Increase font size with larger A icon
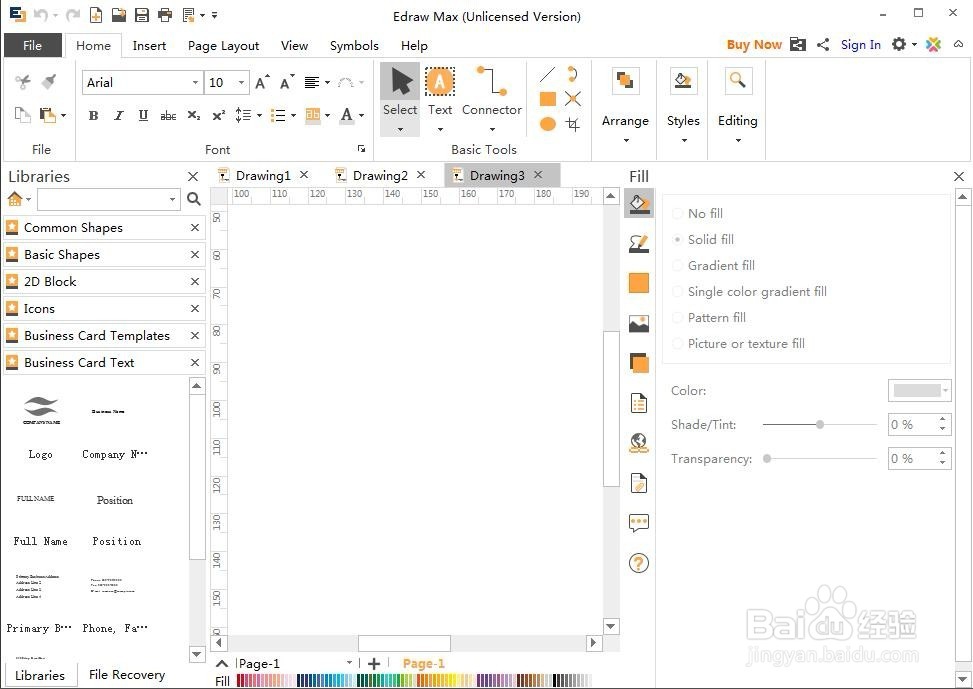Image resolution: width=973 pixels, height=689 pixels. pos(262,82)
